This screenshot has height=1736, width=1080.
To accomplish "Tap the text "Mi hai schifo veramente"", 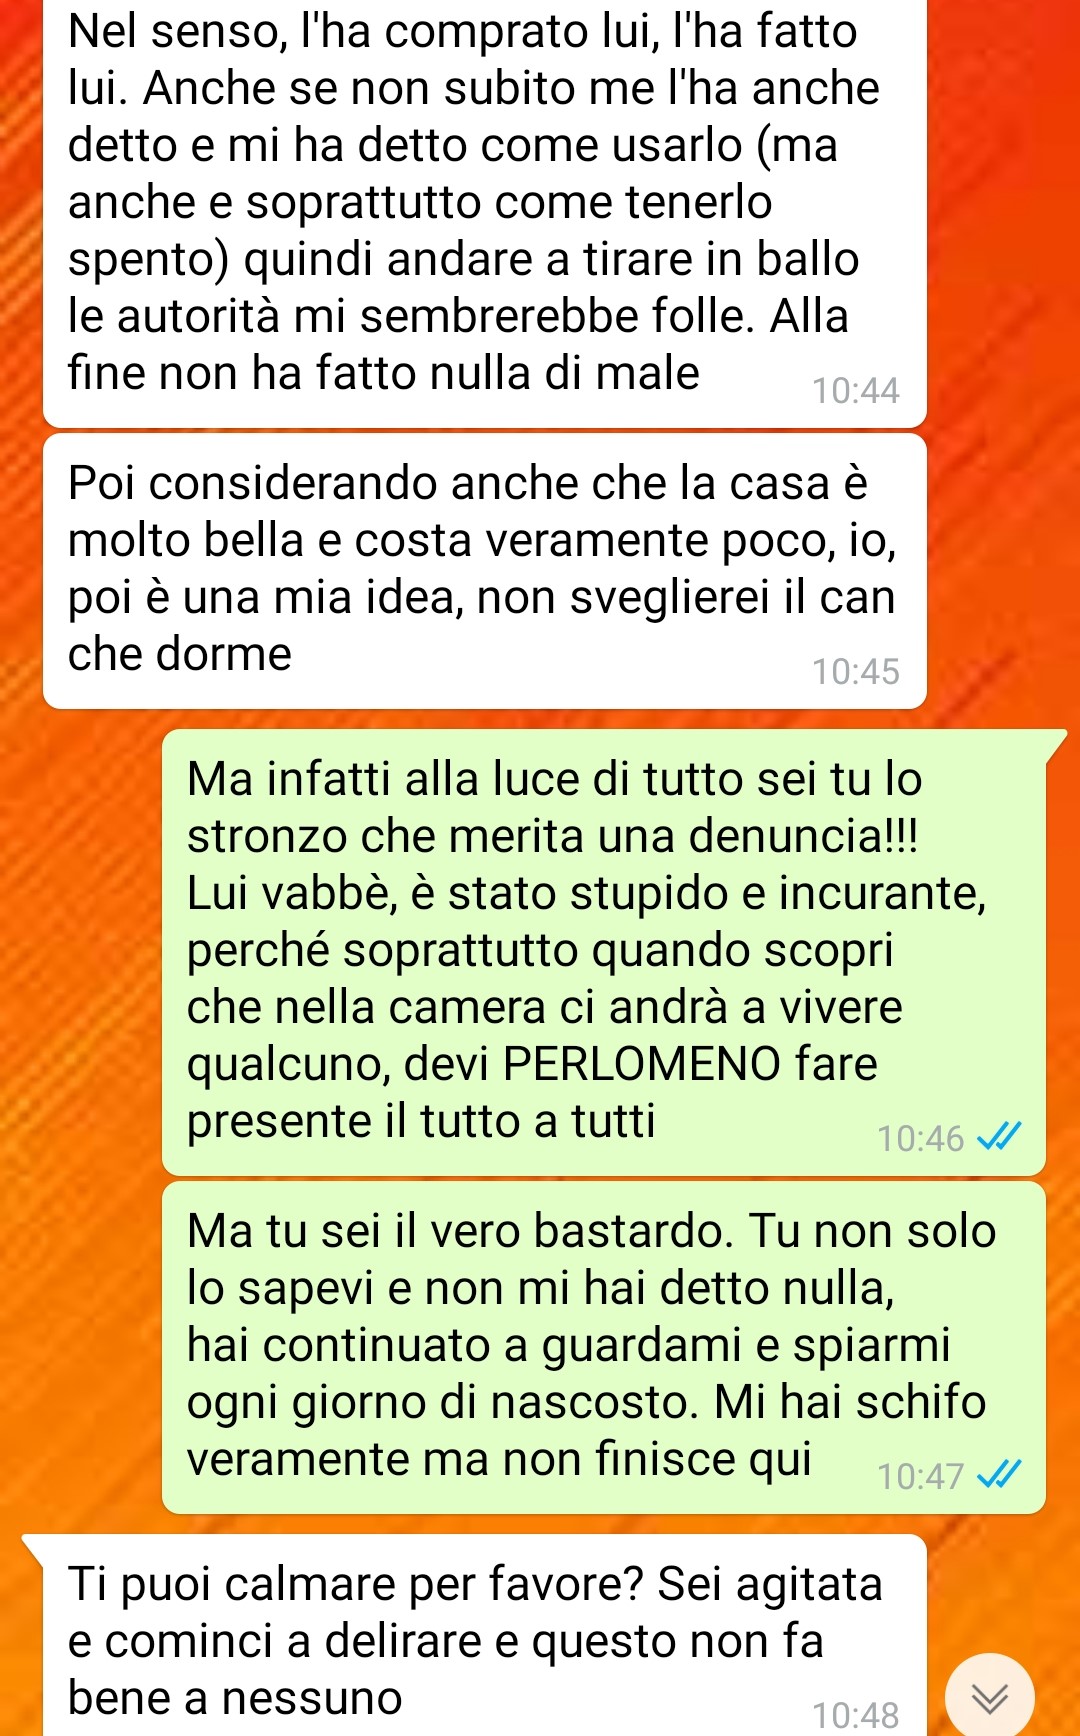I will click(587, 1431).
